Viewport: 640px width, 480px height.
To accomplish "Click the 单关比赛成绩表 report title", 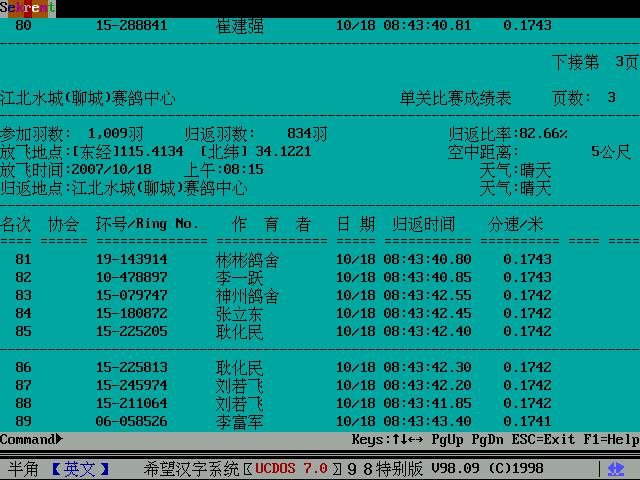I will coord(455,98).
